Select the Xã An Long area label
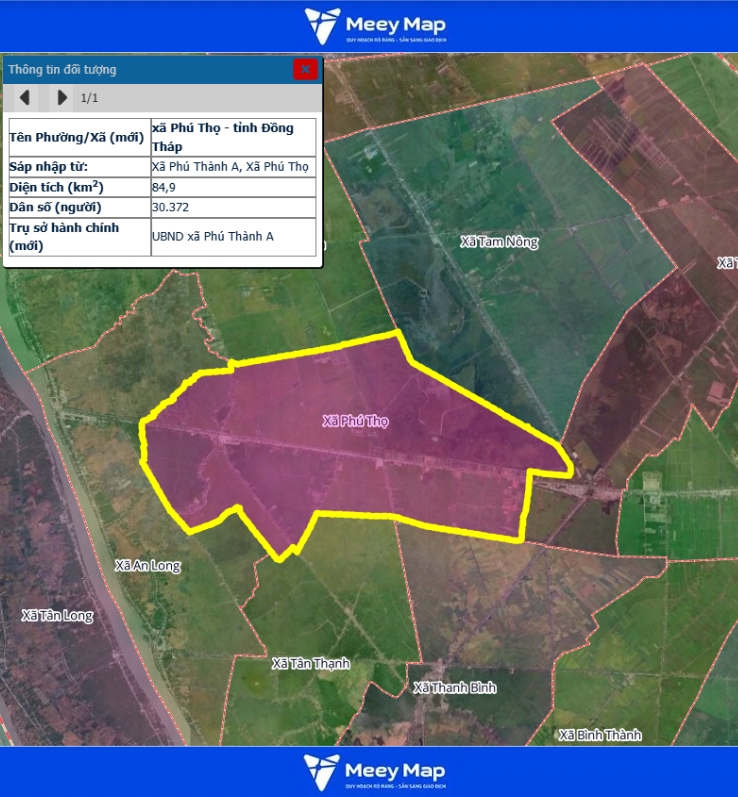This screenshot has width=738, height=797. (148, 565)
